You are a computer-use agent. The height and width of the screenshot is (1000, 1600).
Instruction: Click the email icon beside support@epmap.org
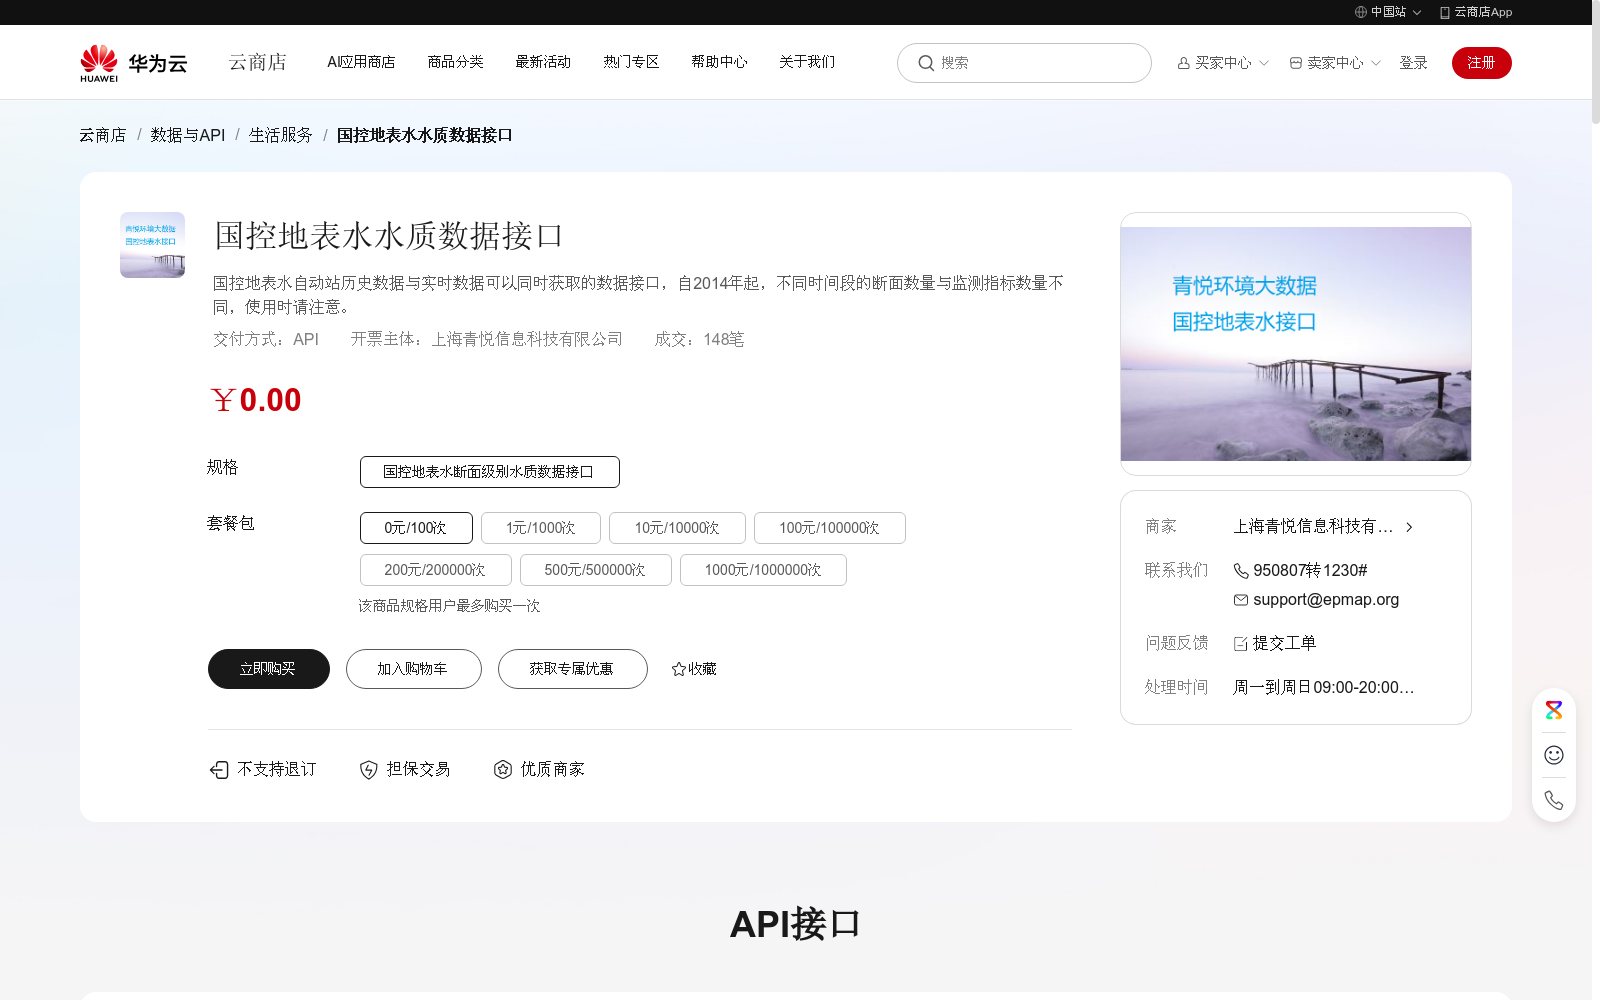click(x=1241, y=600)
